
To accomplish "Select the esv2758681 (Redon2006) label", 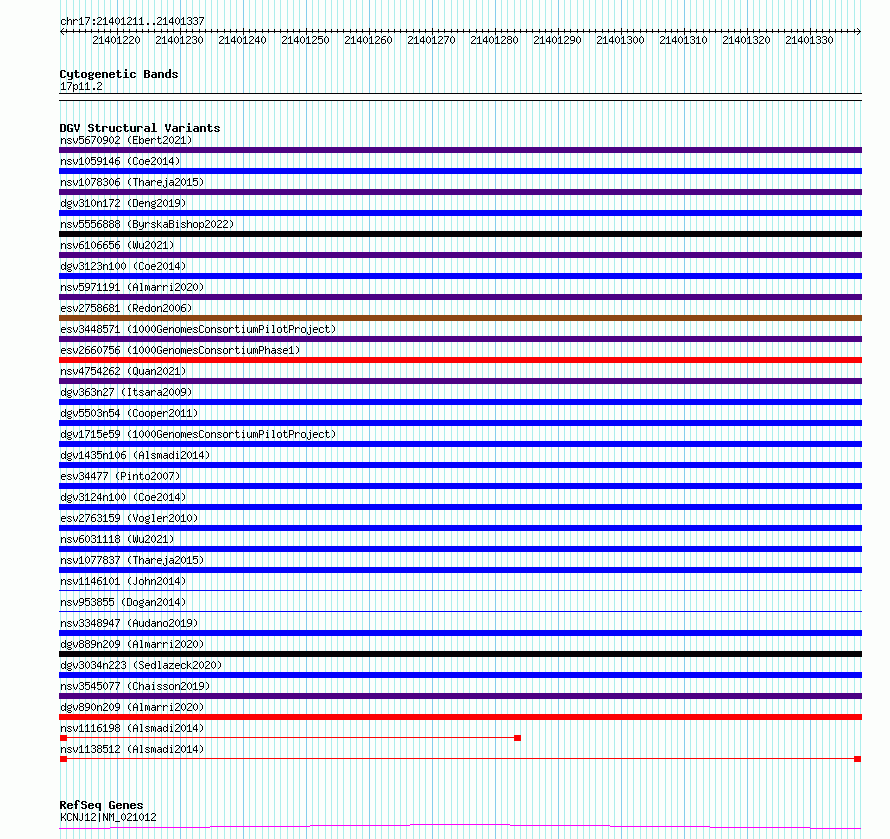I will pos(126,308).
